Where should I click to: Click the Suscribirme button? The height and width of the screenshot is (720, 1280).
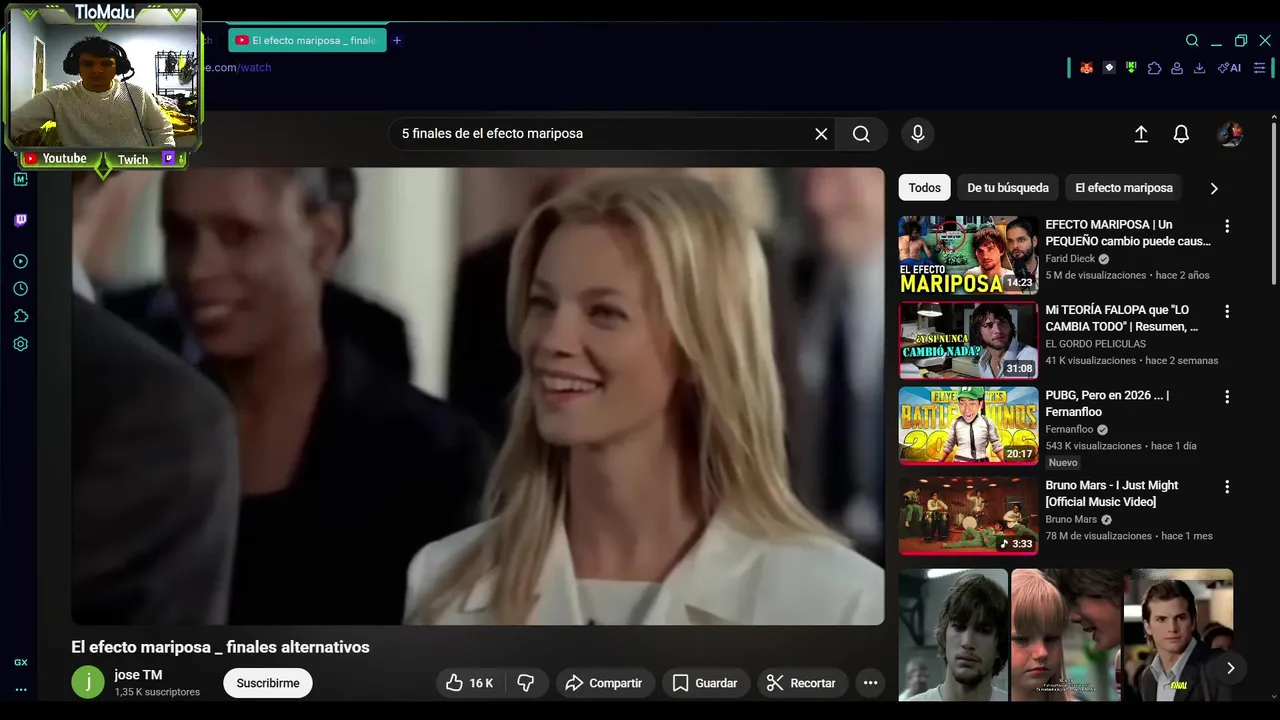point(268,683)
